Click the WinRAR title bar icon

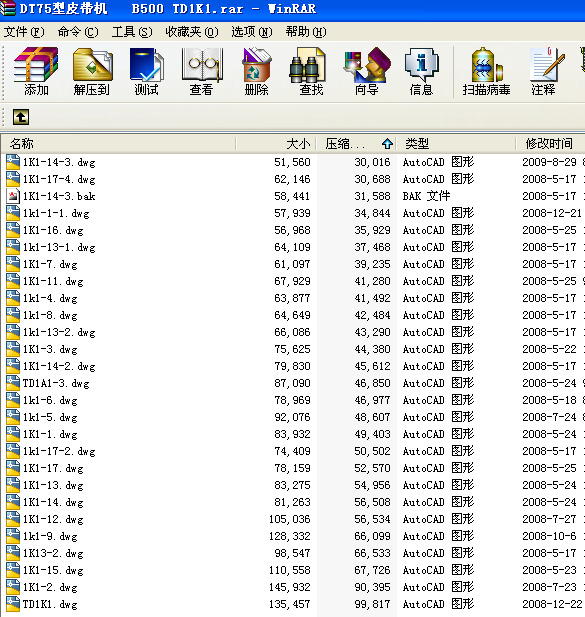pos(7,9)
